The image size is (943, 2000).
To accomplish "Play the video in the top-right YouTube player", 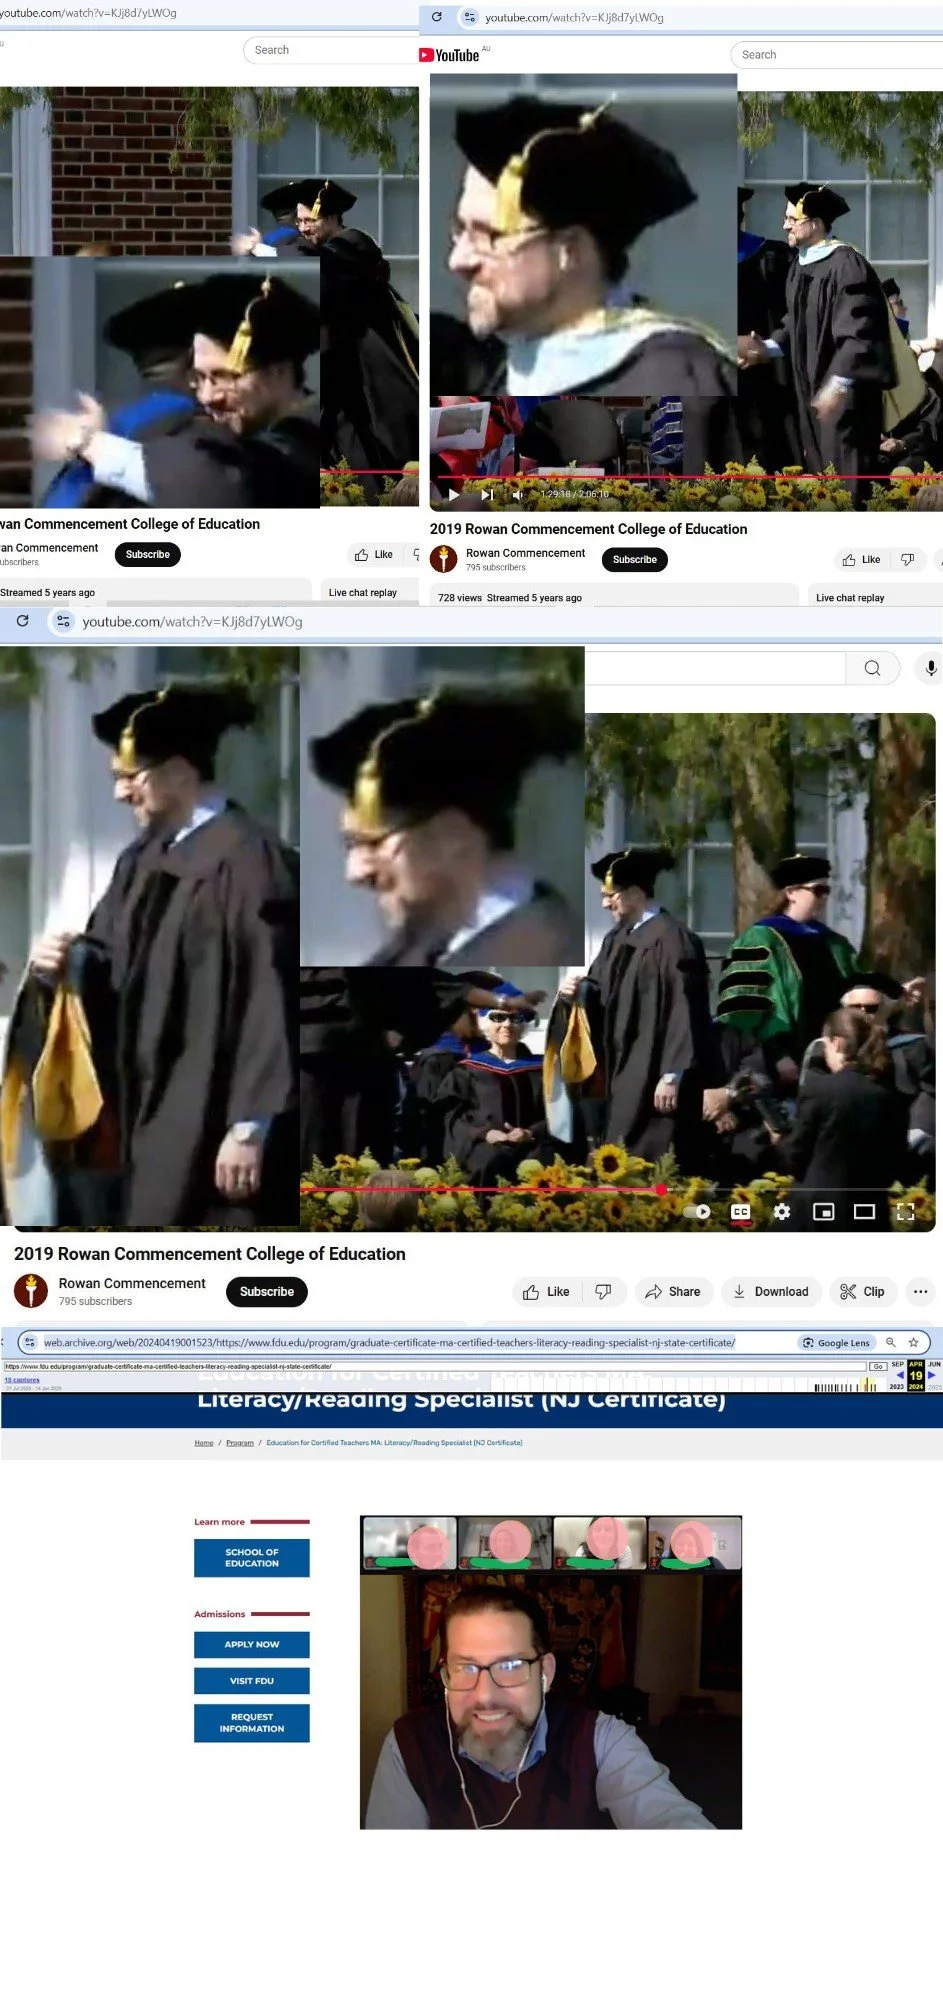I will [454, 494].
